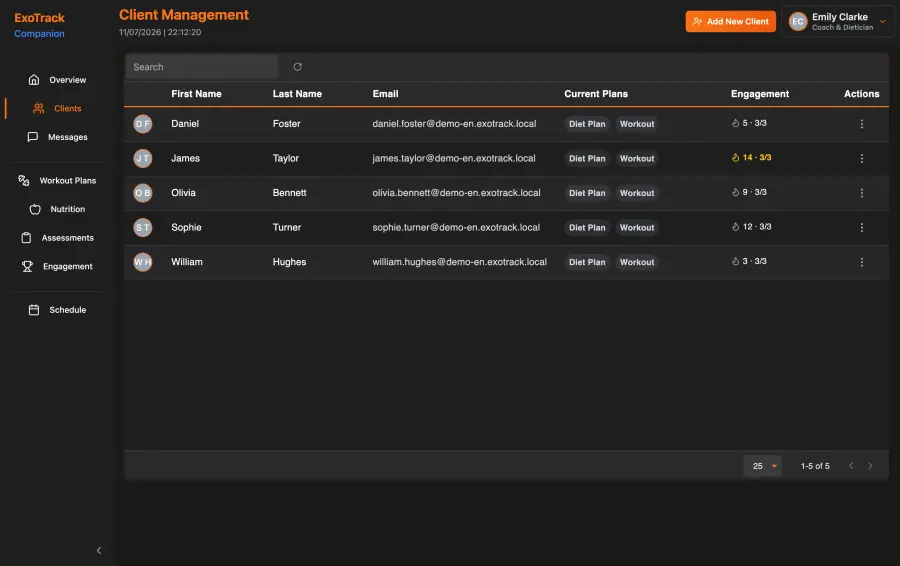The height and width of the screenshot is (566, 900).
Task: Sort by Email column header
Action: [385, 94]
